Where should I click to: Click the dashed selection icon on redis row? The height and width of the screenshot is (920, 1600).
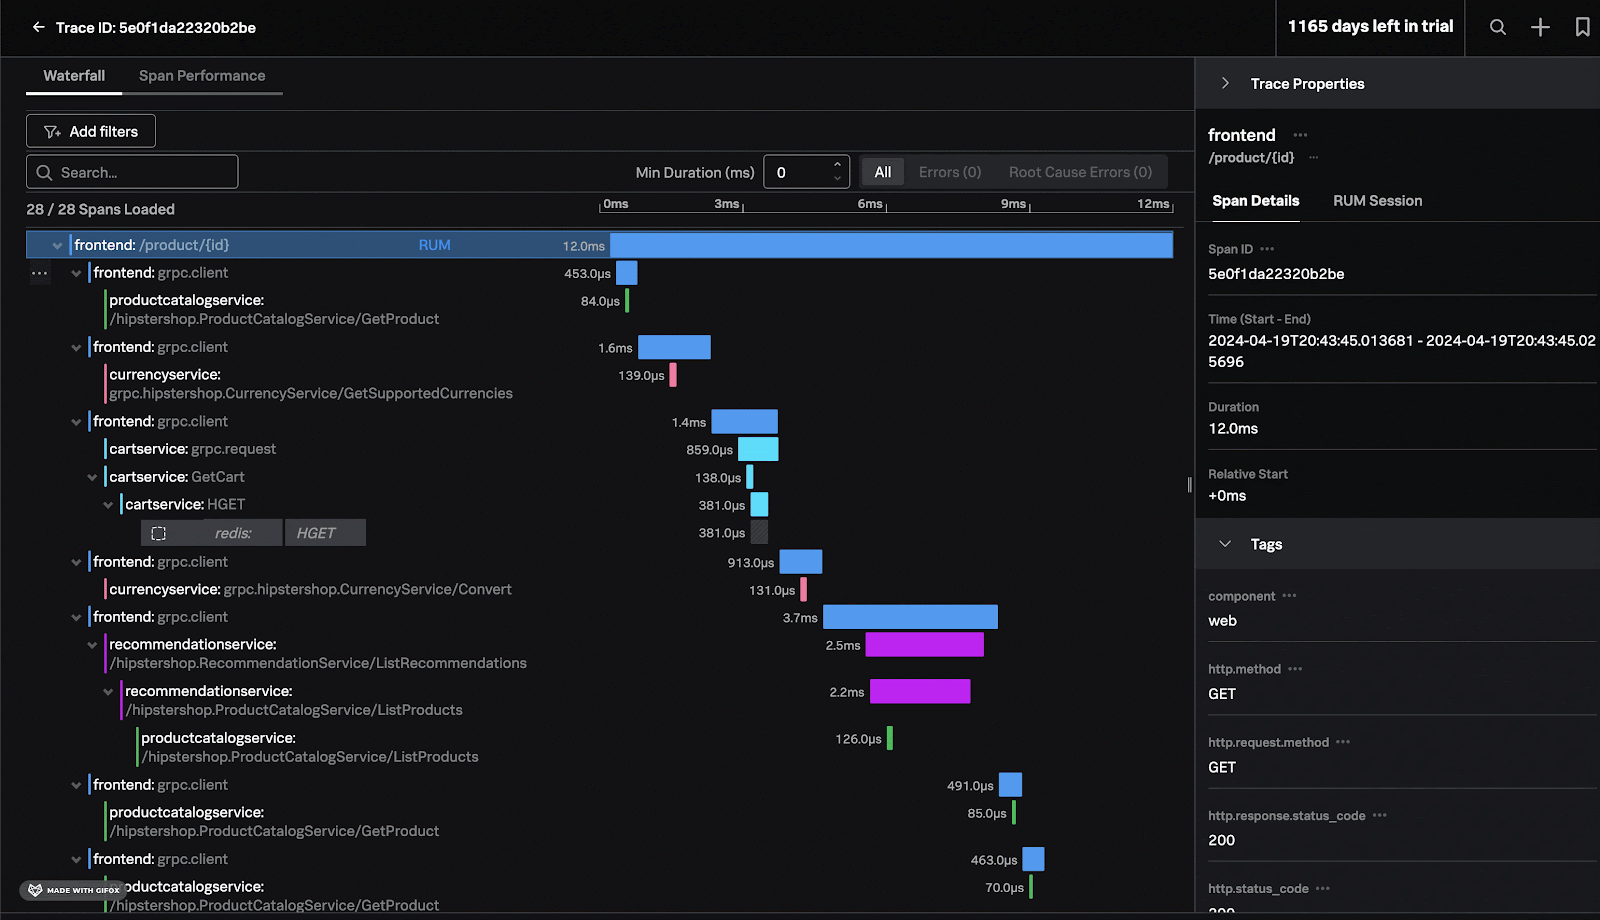(159, 533)
